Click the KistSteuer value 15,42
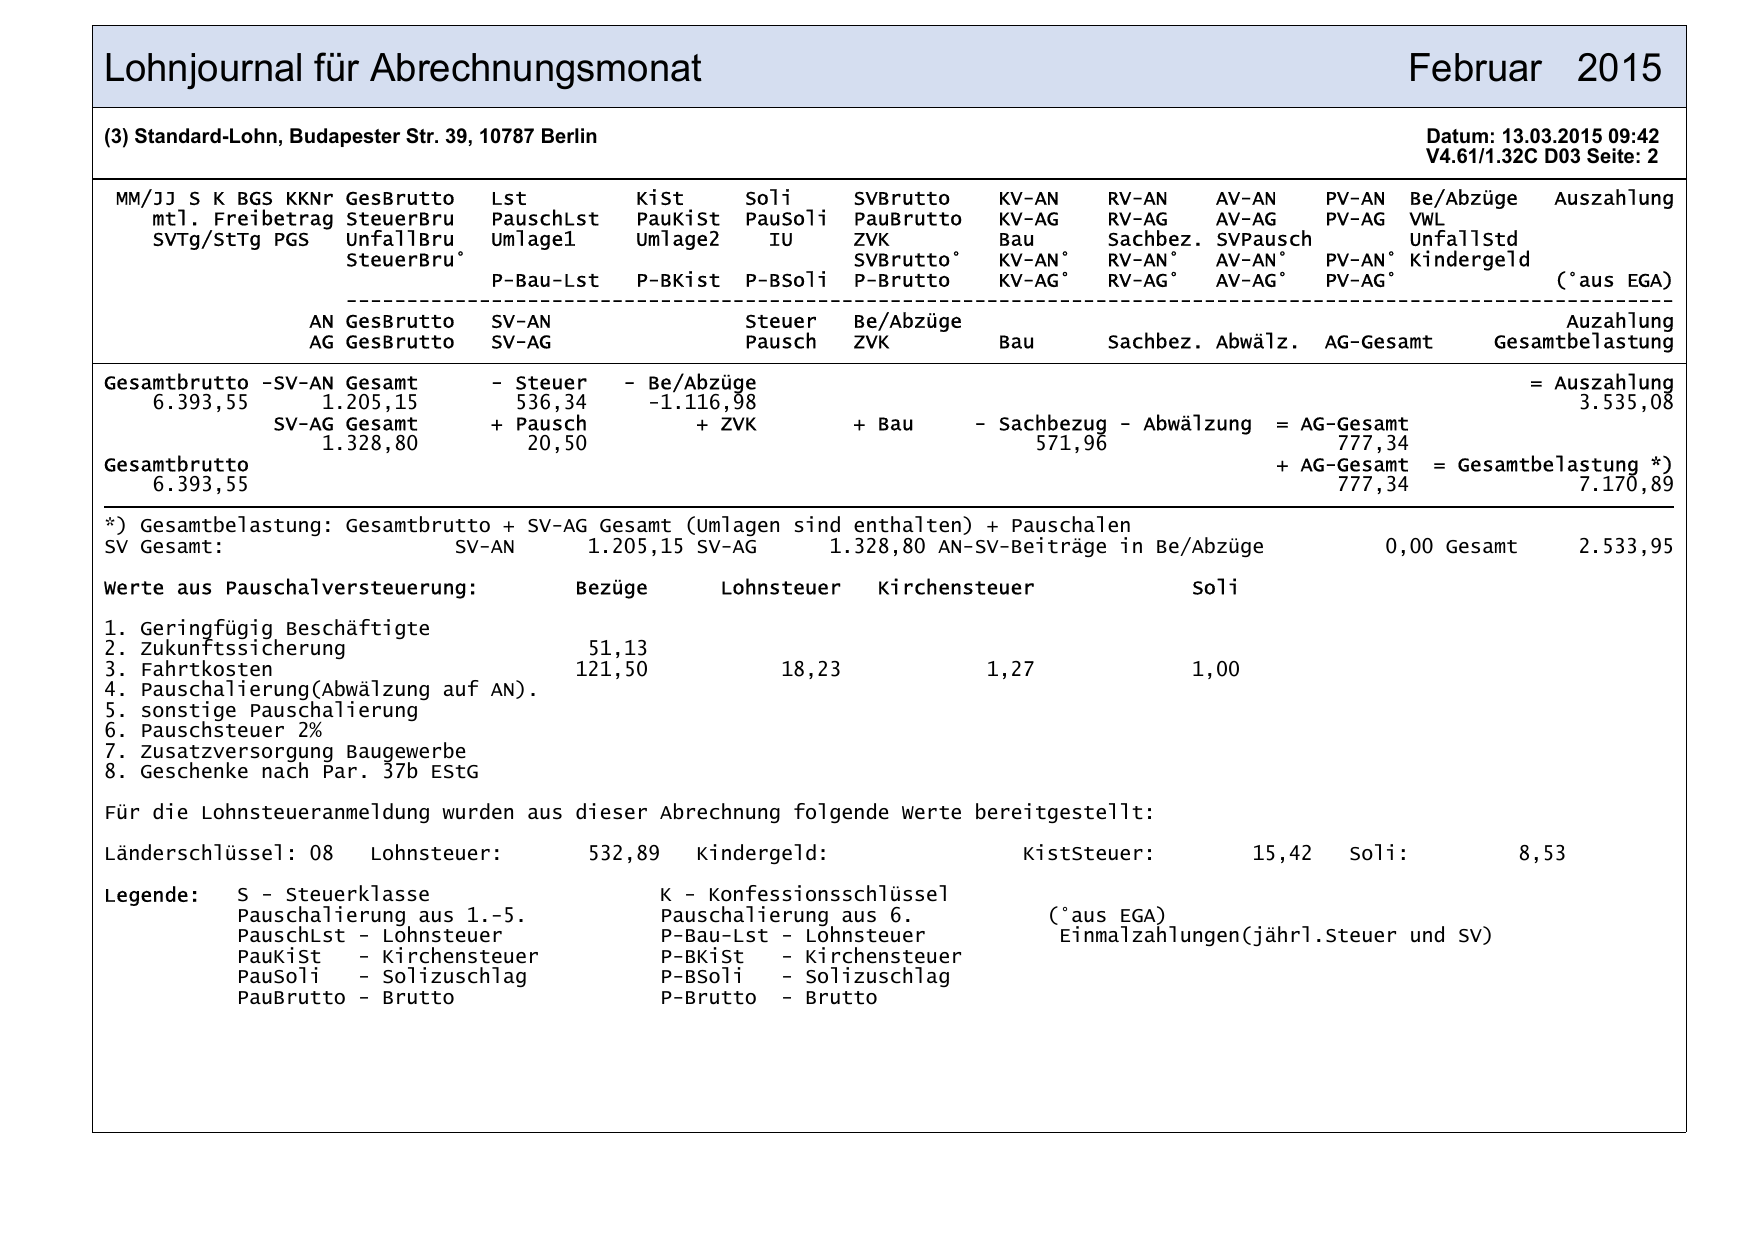This screenshot has width=1754, height=1240. (x=1281, y=854)
